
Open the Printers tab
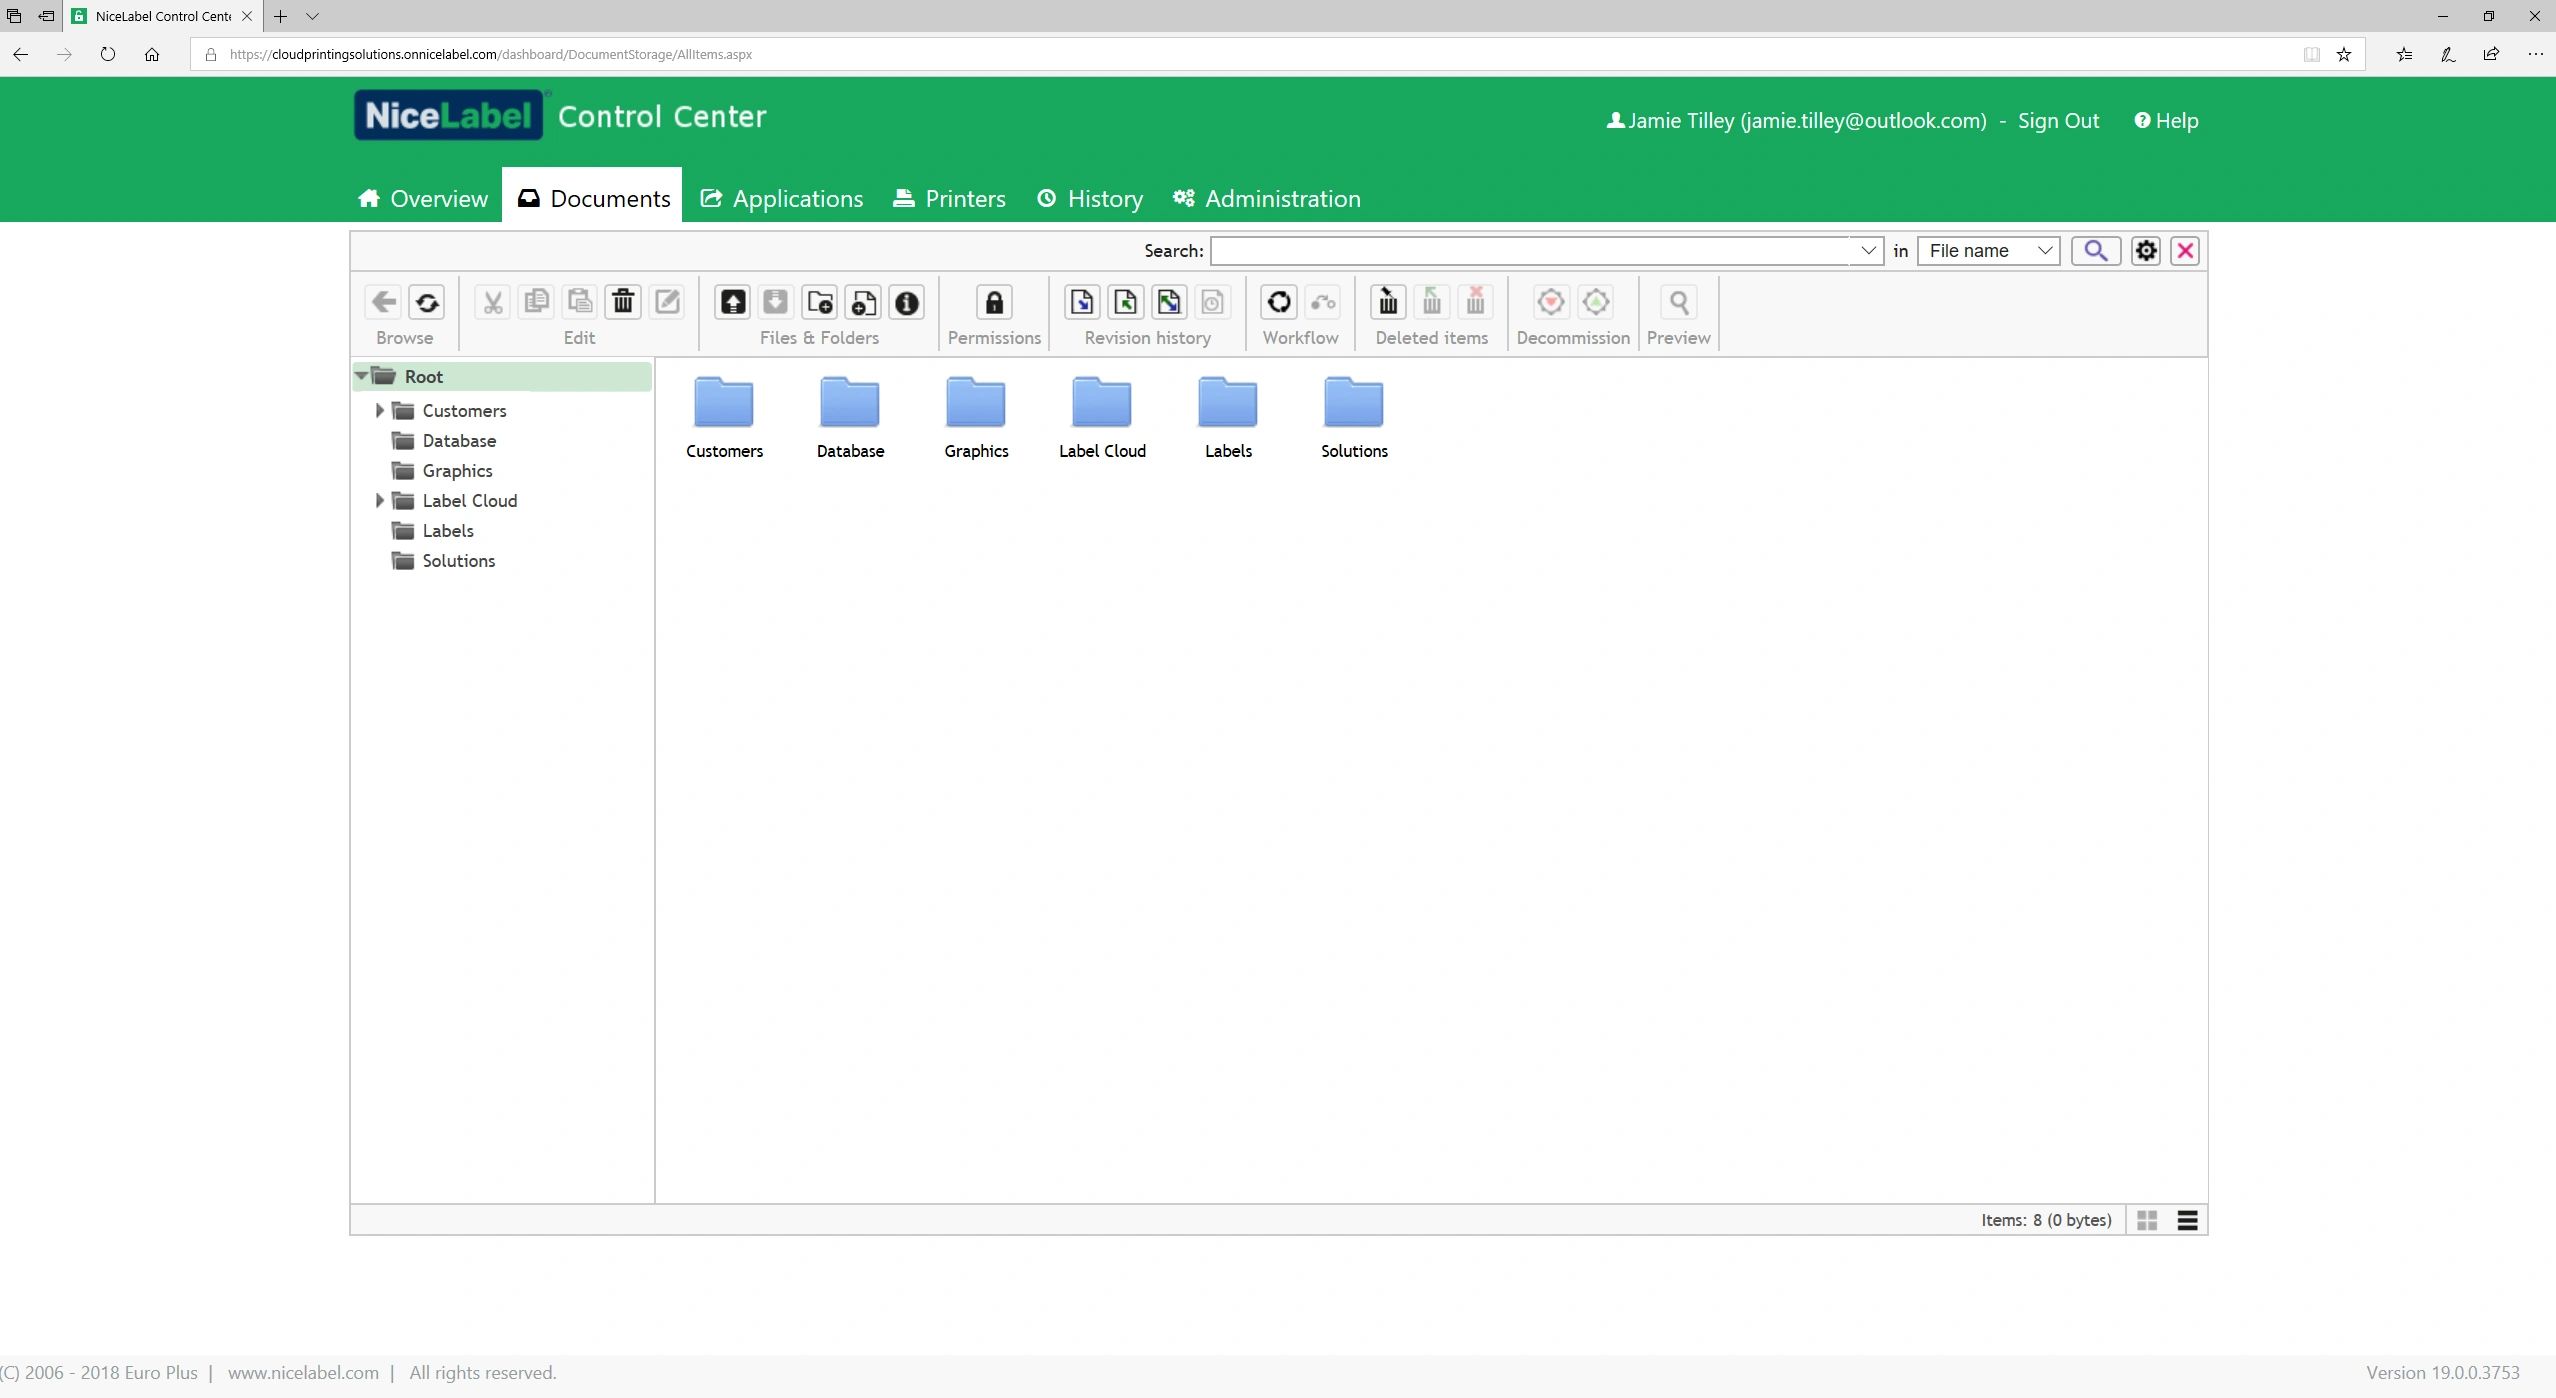click(949, 199)
